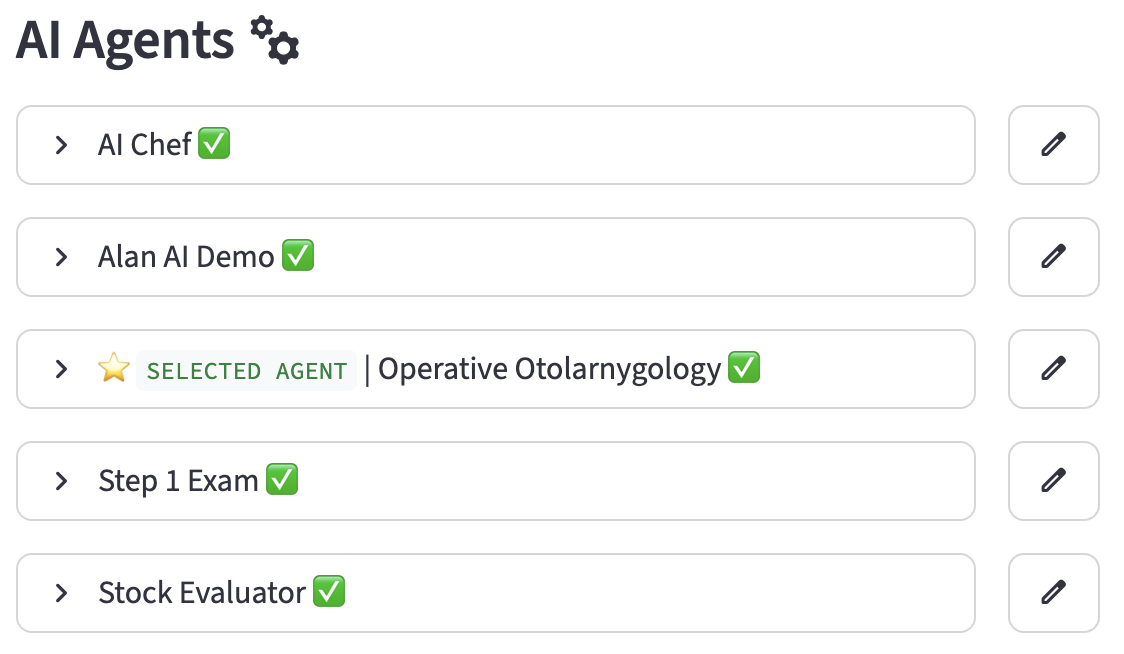1124x654 pixels.
Task: Click the AI Agents heading text
Action: click(125, 41)
